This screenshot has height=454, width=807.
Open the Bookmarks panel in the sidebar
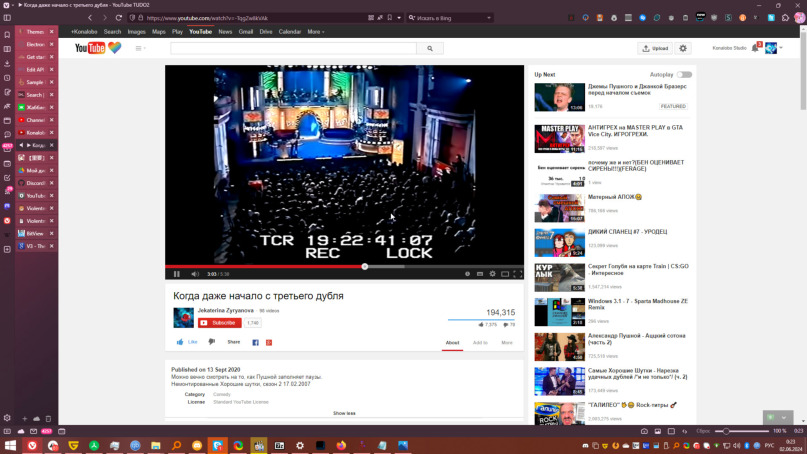point(7,35)
